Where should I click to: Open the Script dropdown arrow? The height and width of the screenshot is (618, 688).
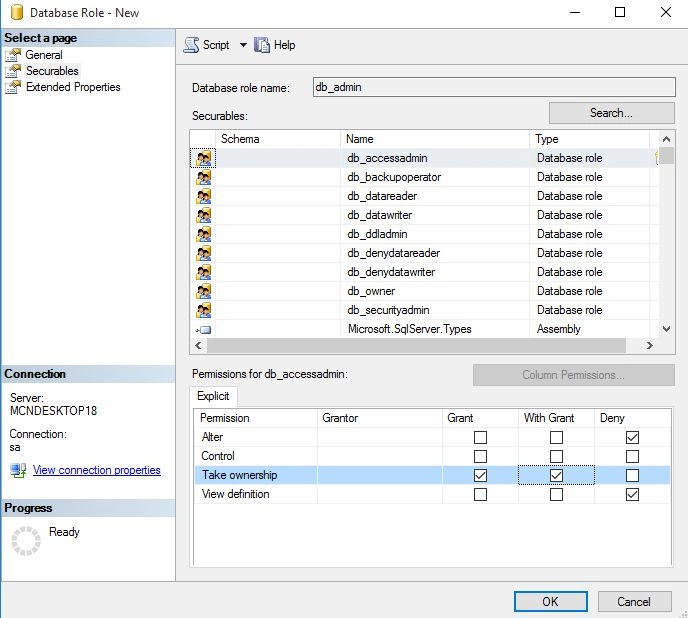243,45
